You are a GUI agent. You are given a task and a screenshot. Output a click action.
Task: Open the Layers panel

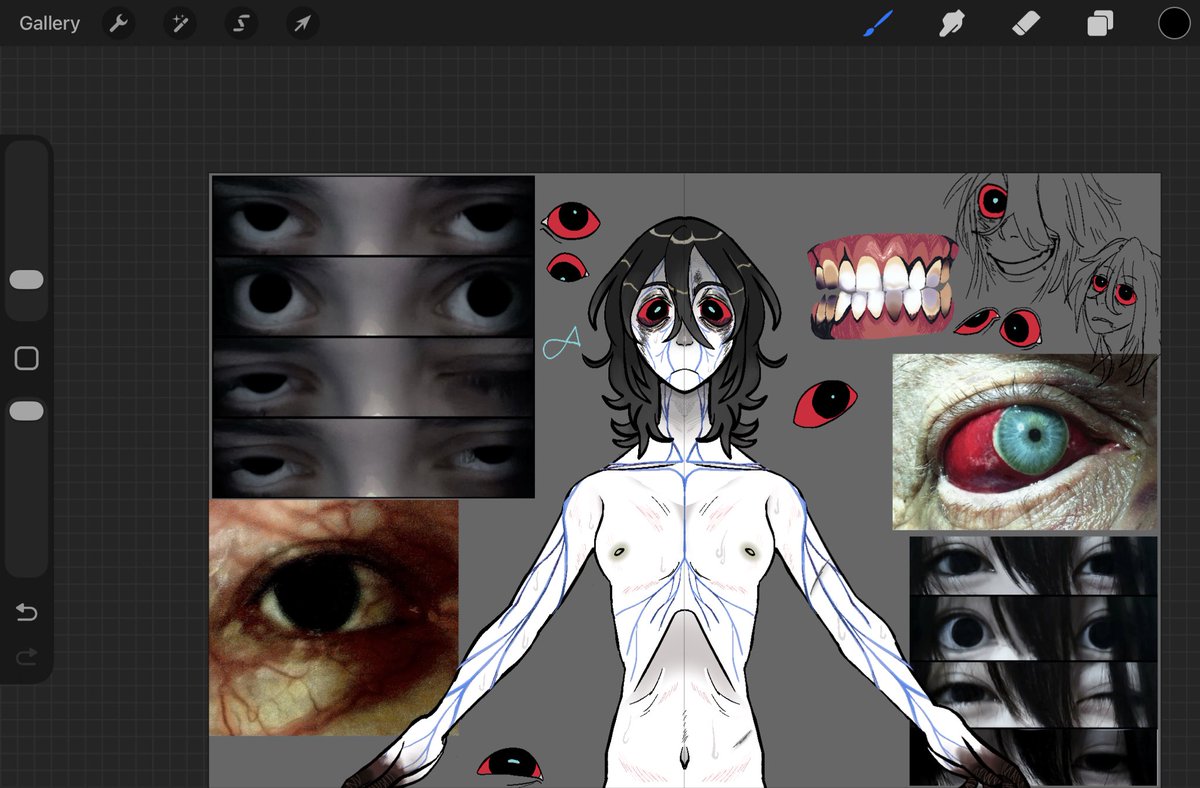1100,24
